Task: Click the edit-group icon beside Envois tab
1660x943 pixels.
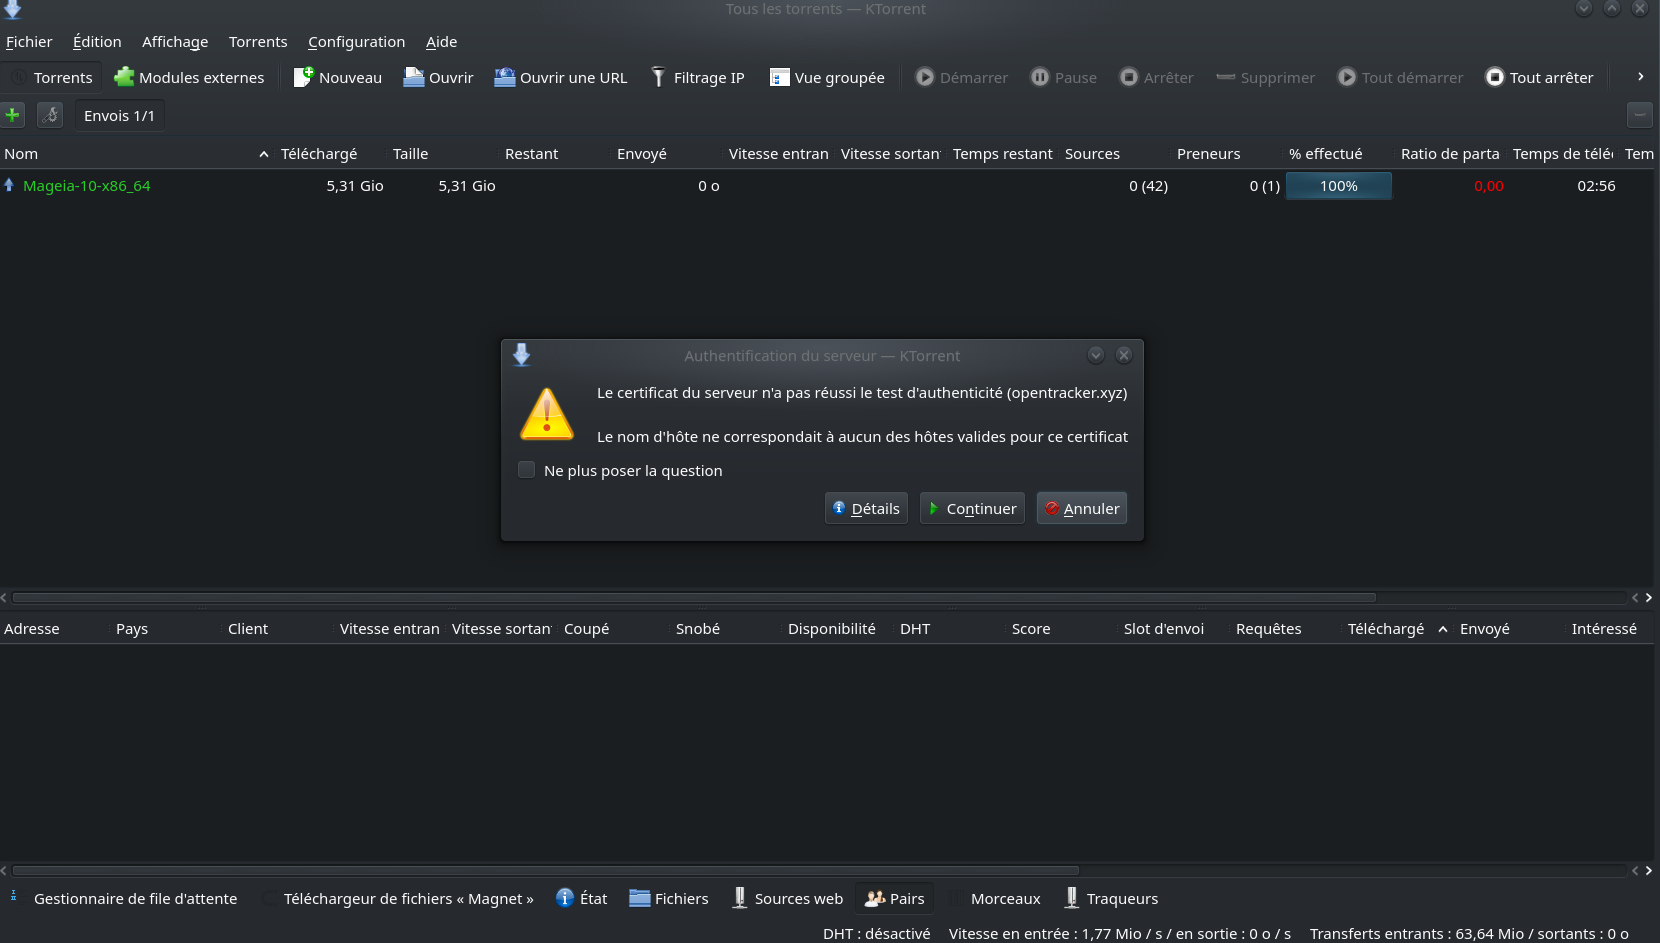Action: coord(50,115)
